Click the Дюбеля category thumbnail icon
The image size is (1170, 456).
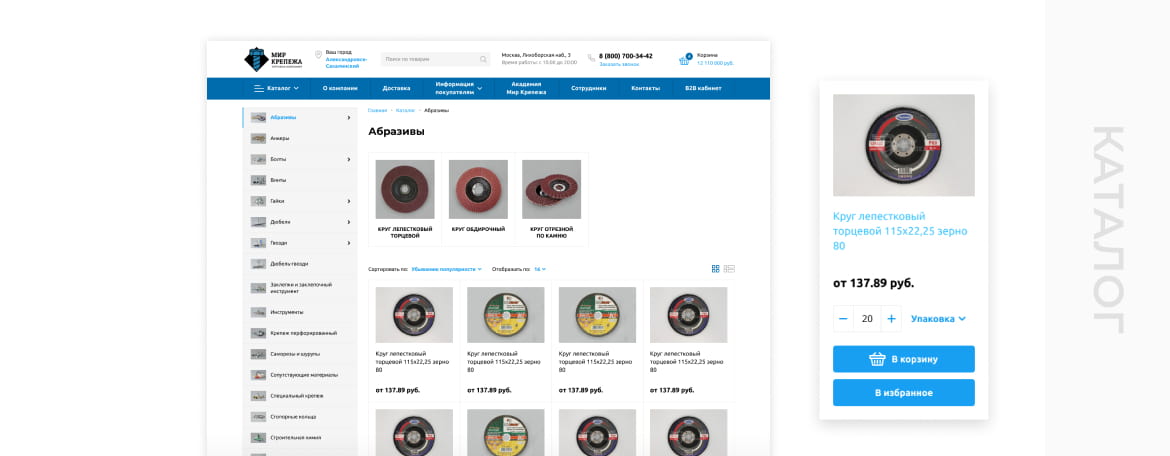tap(258, 222)
